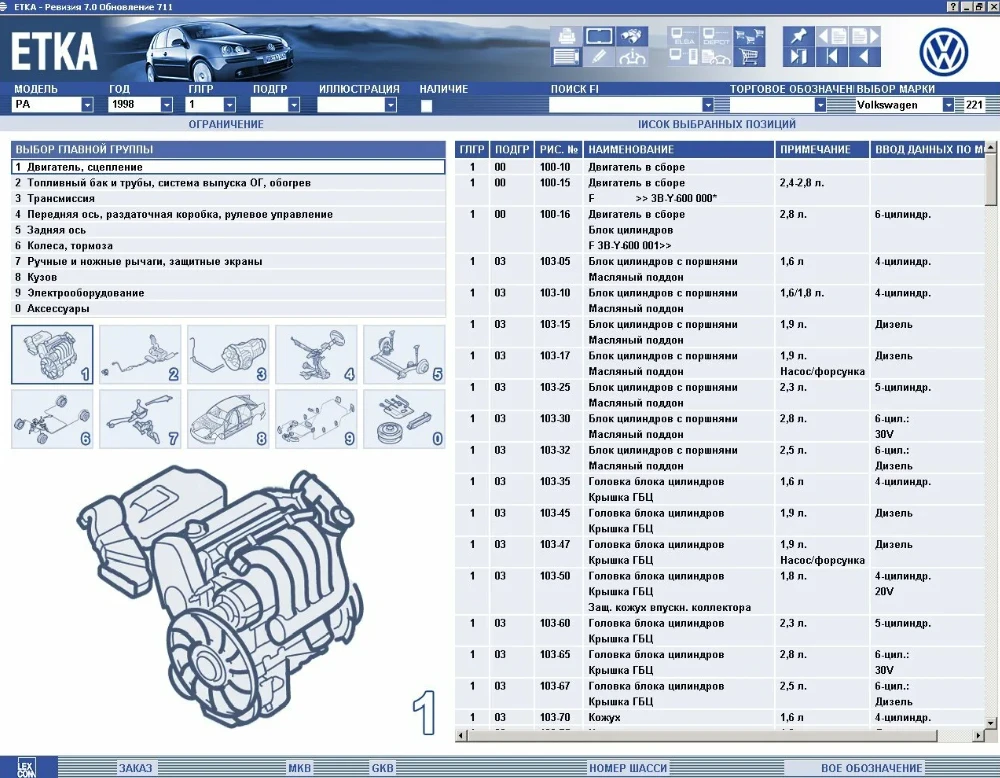Select transmission thumbnail number 3
This screenshot has width=1000, height=778.
(228, 355)
